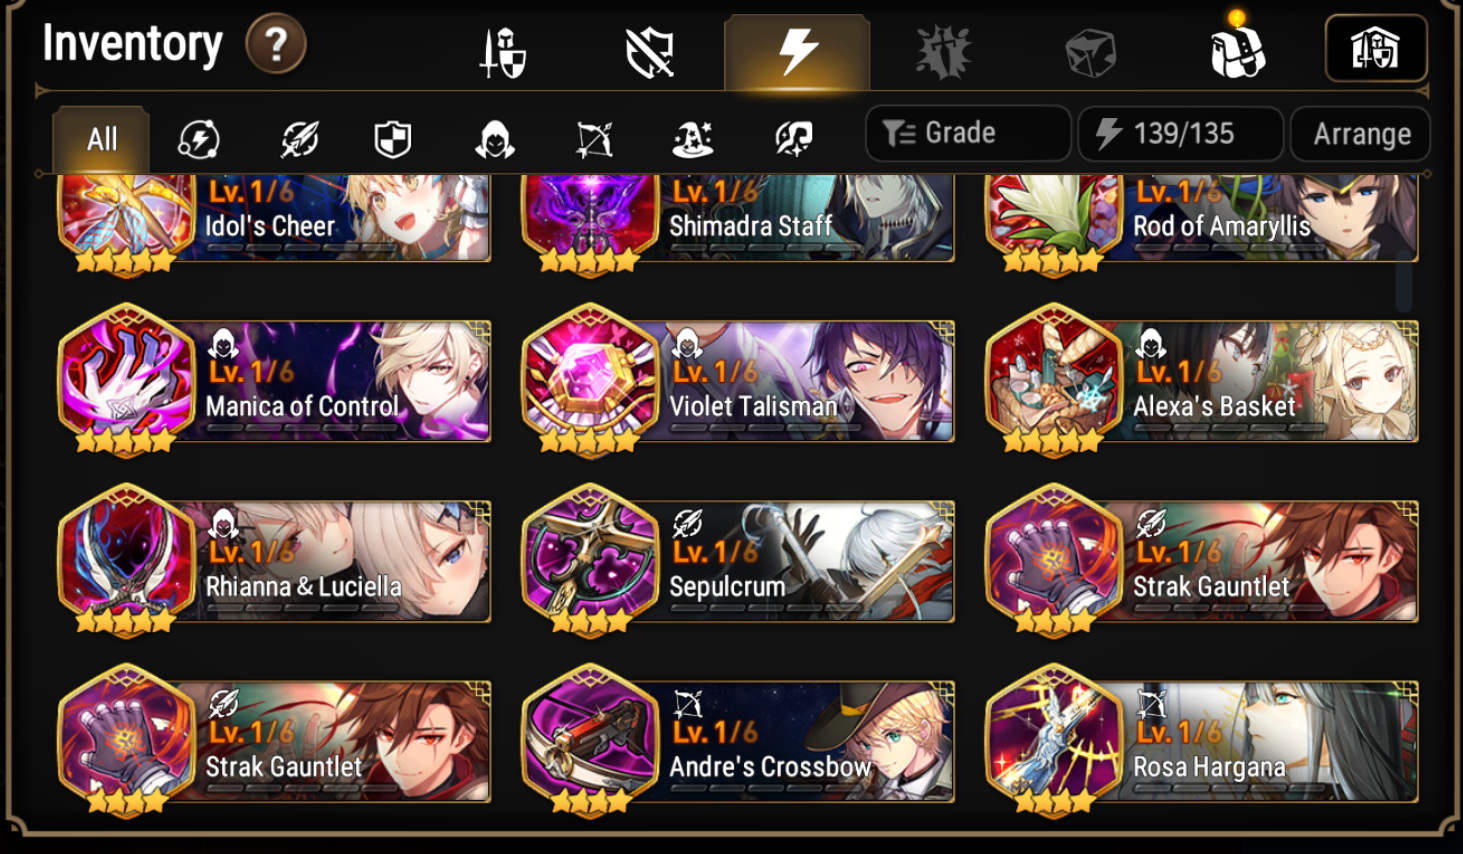
Task: Select the lightning bolt artifact tab
Action: (x=797, y=52)
